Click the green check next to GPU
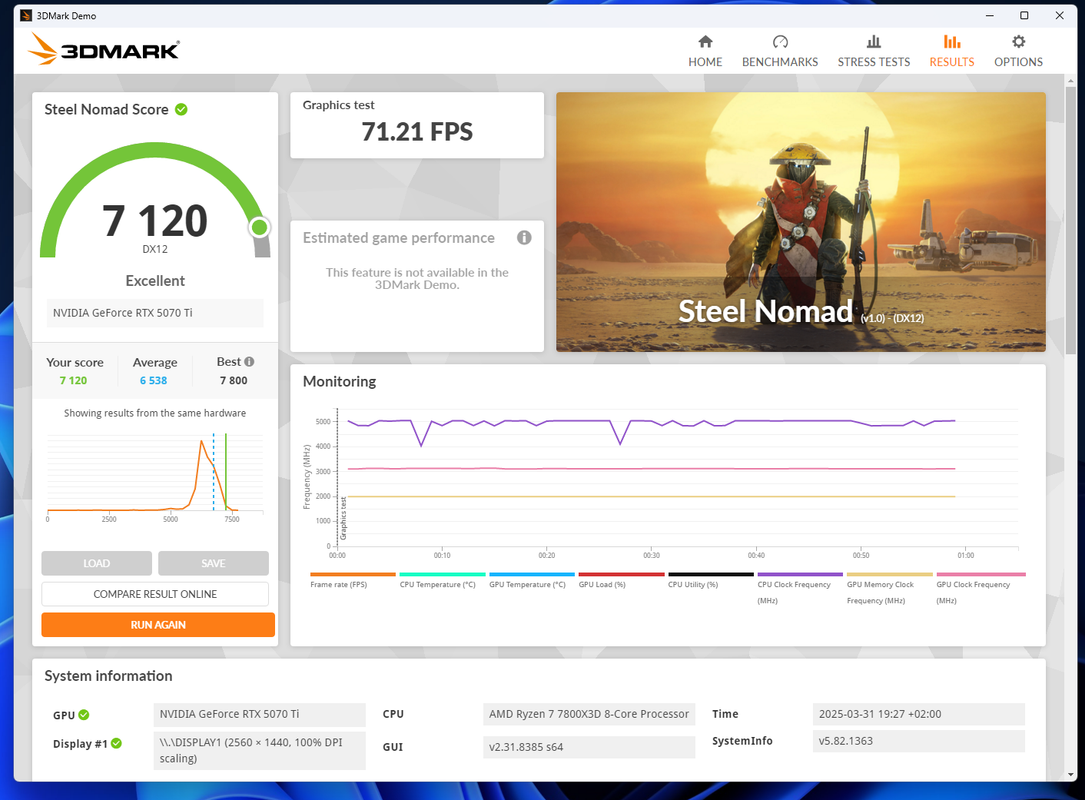Viewport: 1085px width, 800px height. click(84, 715)
